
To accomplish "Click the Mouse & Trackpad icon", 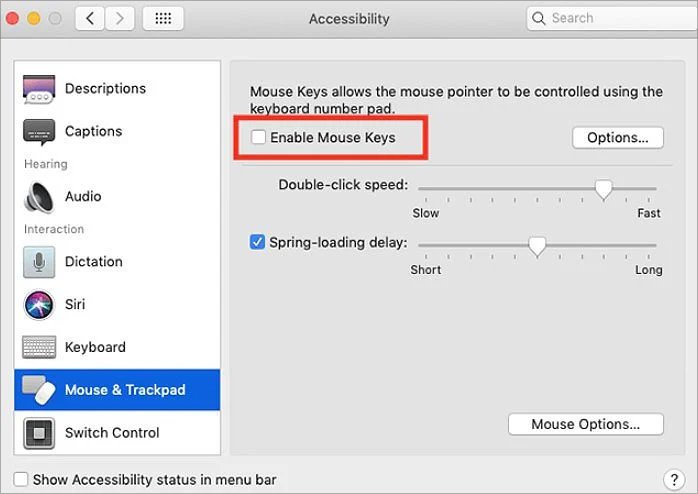I will (39, 390).
